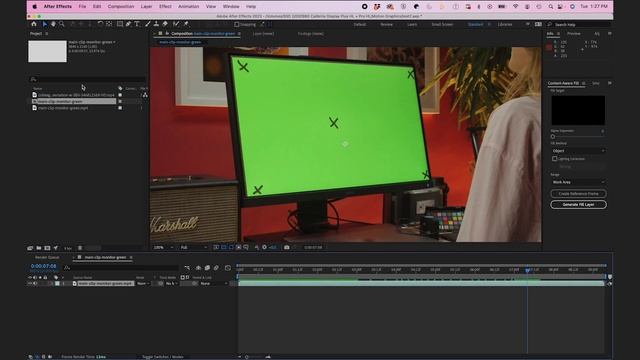
Task: Click the snapshot camera icon in viewer
Action: (287, 247)
